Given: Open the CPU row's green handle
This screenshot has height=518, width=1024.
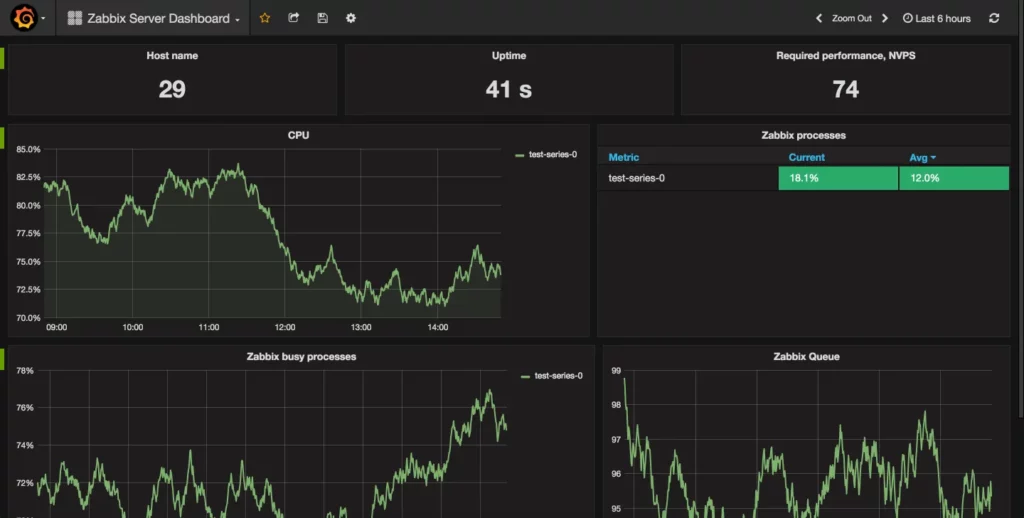Looking at the screenshot, I should coord(2,138).
